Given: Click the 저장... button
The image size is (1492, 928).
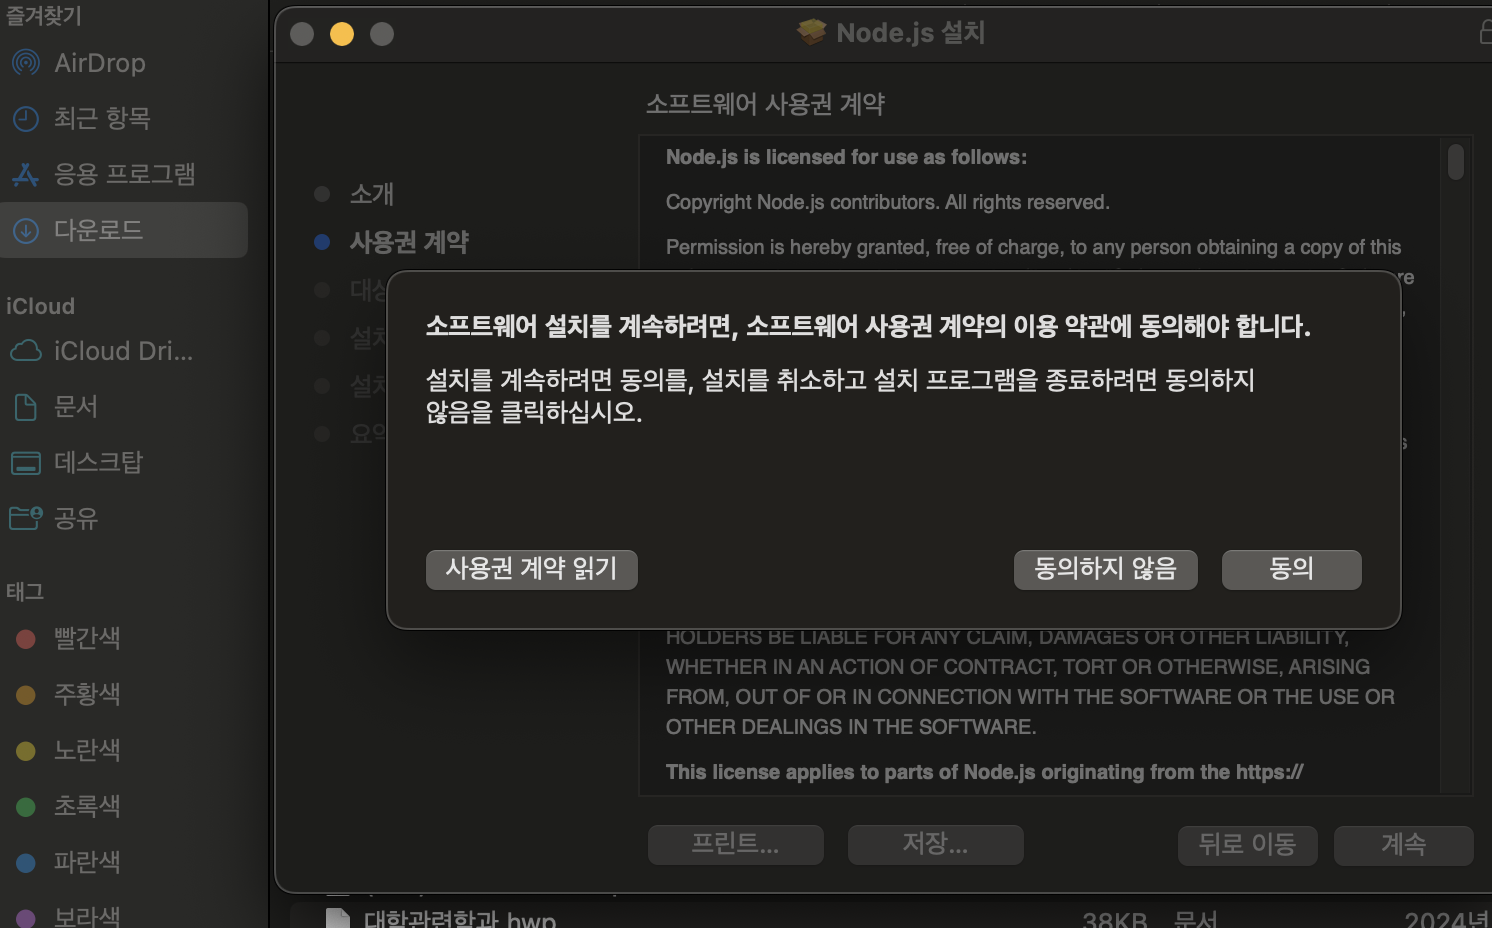Looking at the screenshot, I should pyautogui.click(x=935, y=845).
